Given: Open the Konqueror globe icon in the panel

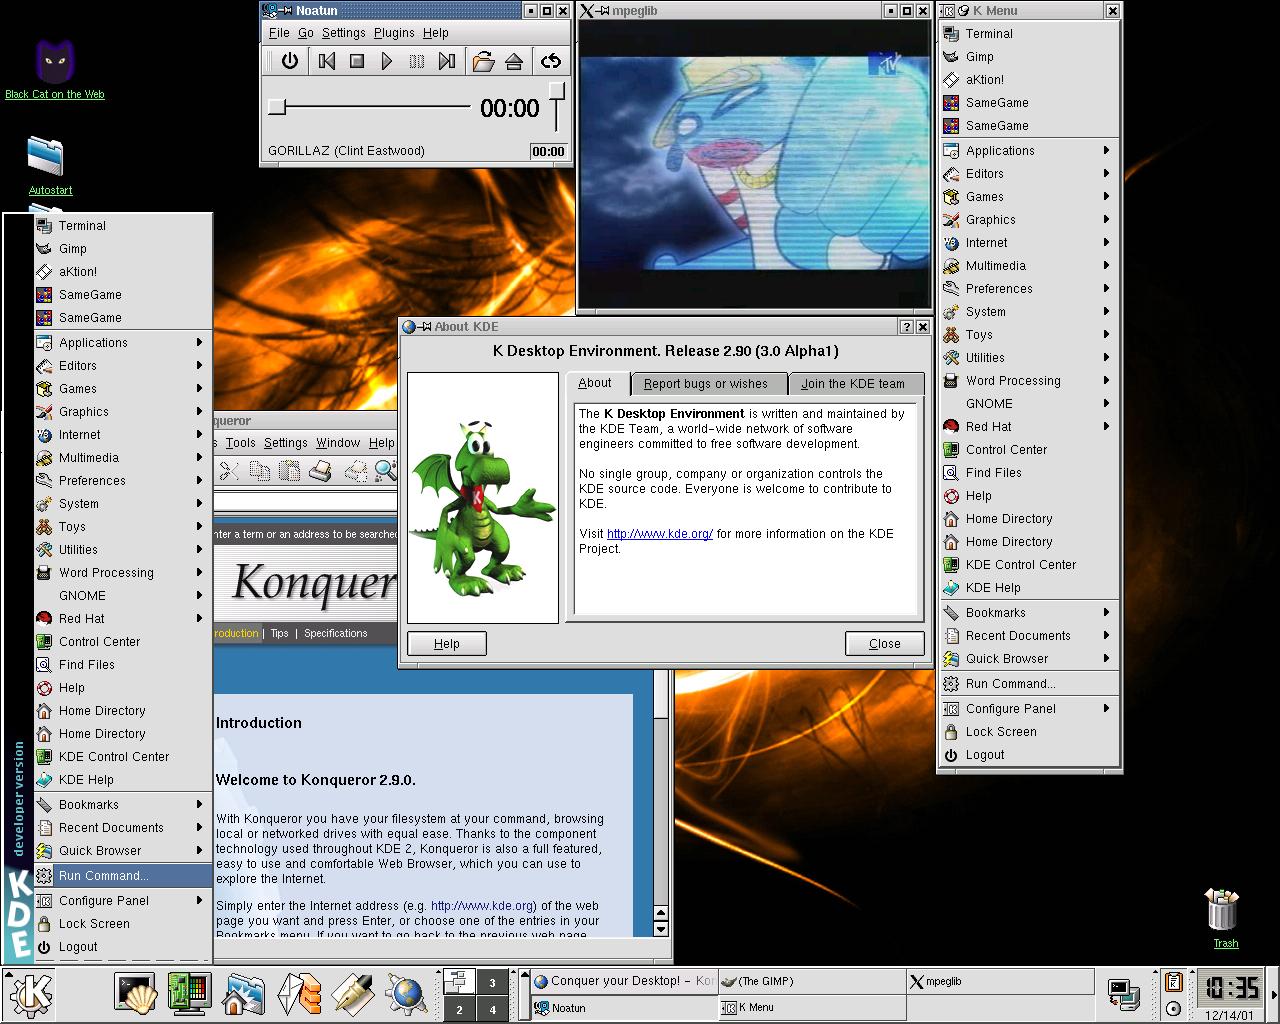Looking at the screenshot, I should (407, 993).
